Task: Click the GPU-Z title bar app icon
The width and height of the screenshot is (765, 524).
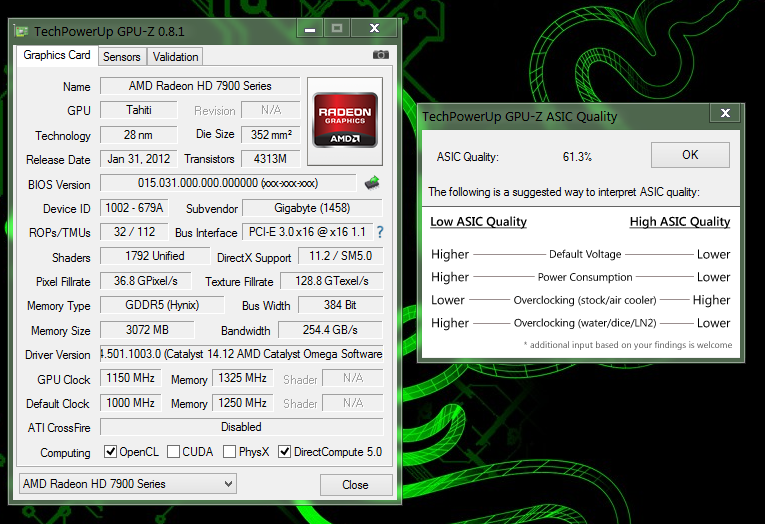Action: pyautogui.click(x=21, y=32)
